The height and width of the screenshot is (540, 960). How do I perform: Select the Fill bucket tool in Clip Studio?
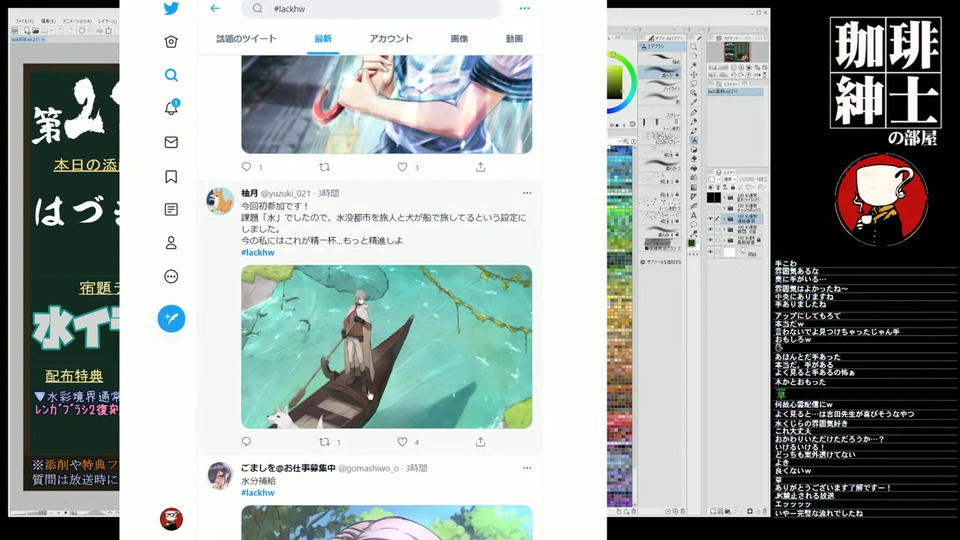[694, 168]
